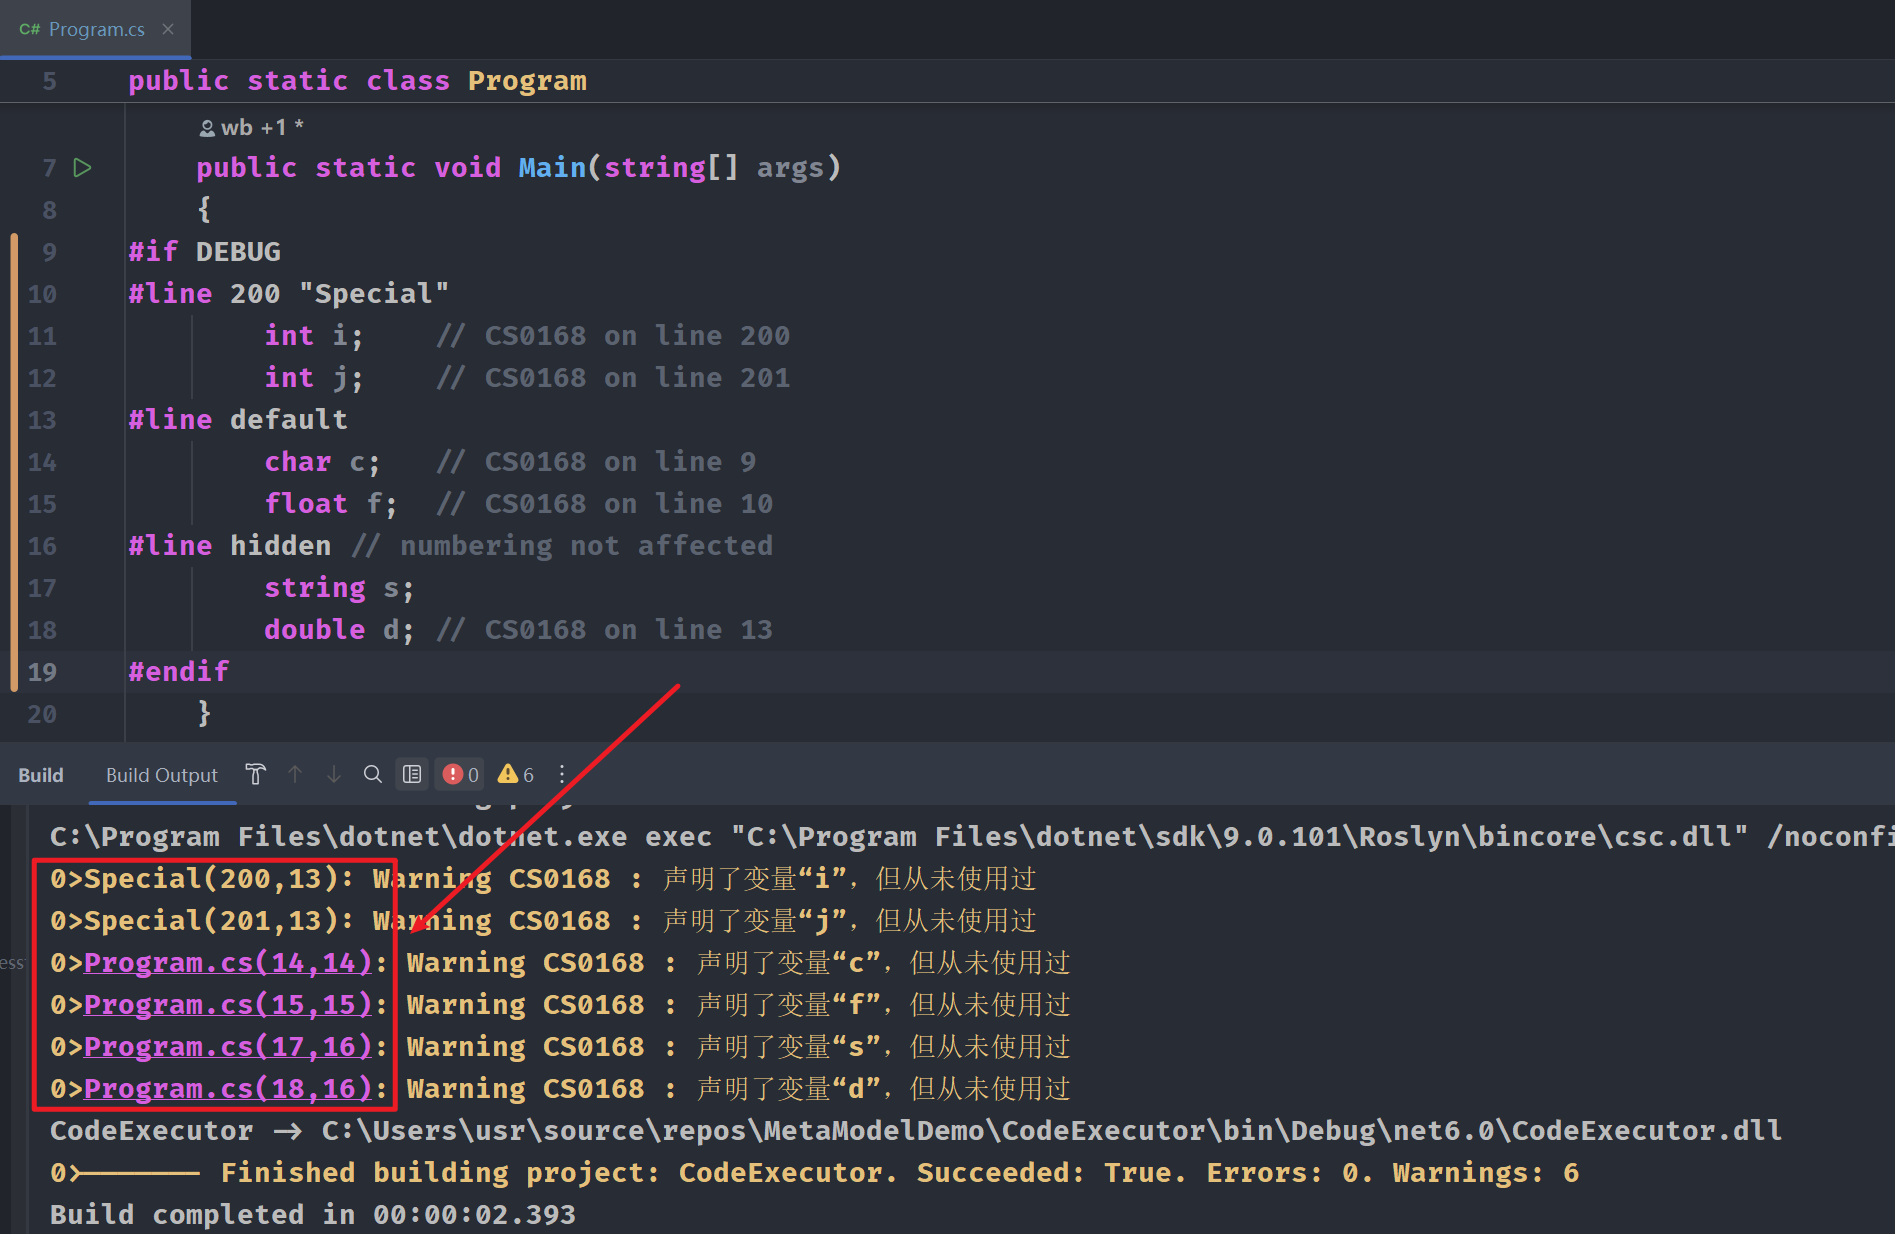Click line number 19 in the gutter
Screen dimensions: 1895x1234
click(42, 672)
